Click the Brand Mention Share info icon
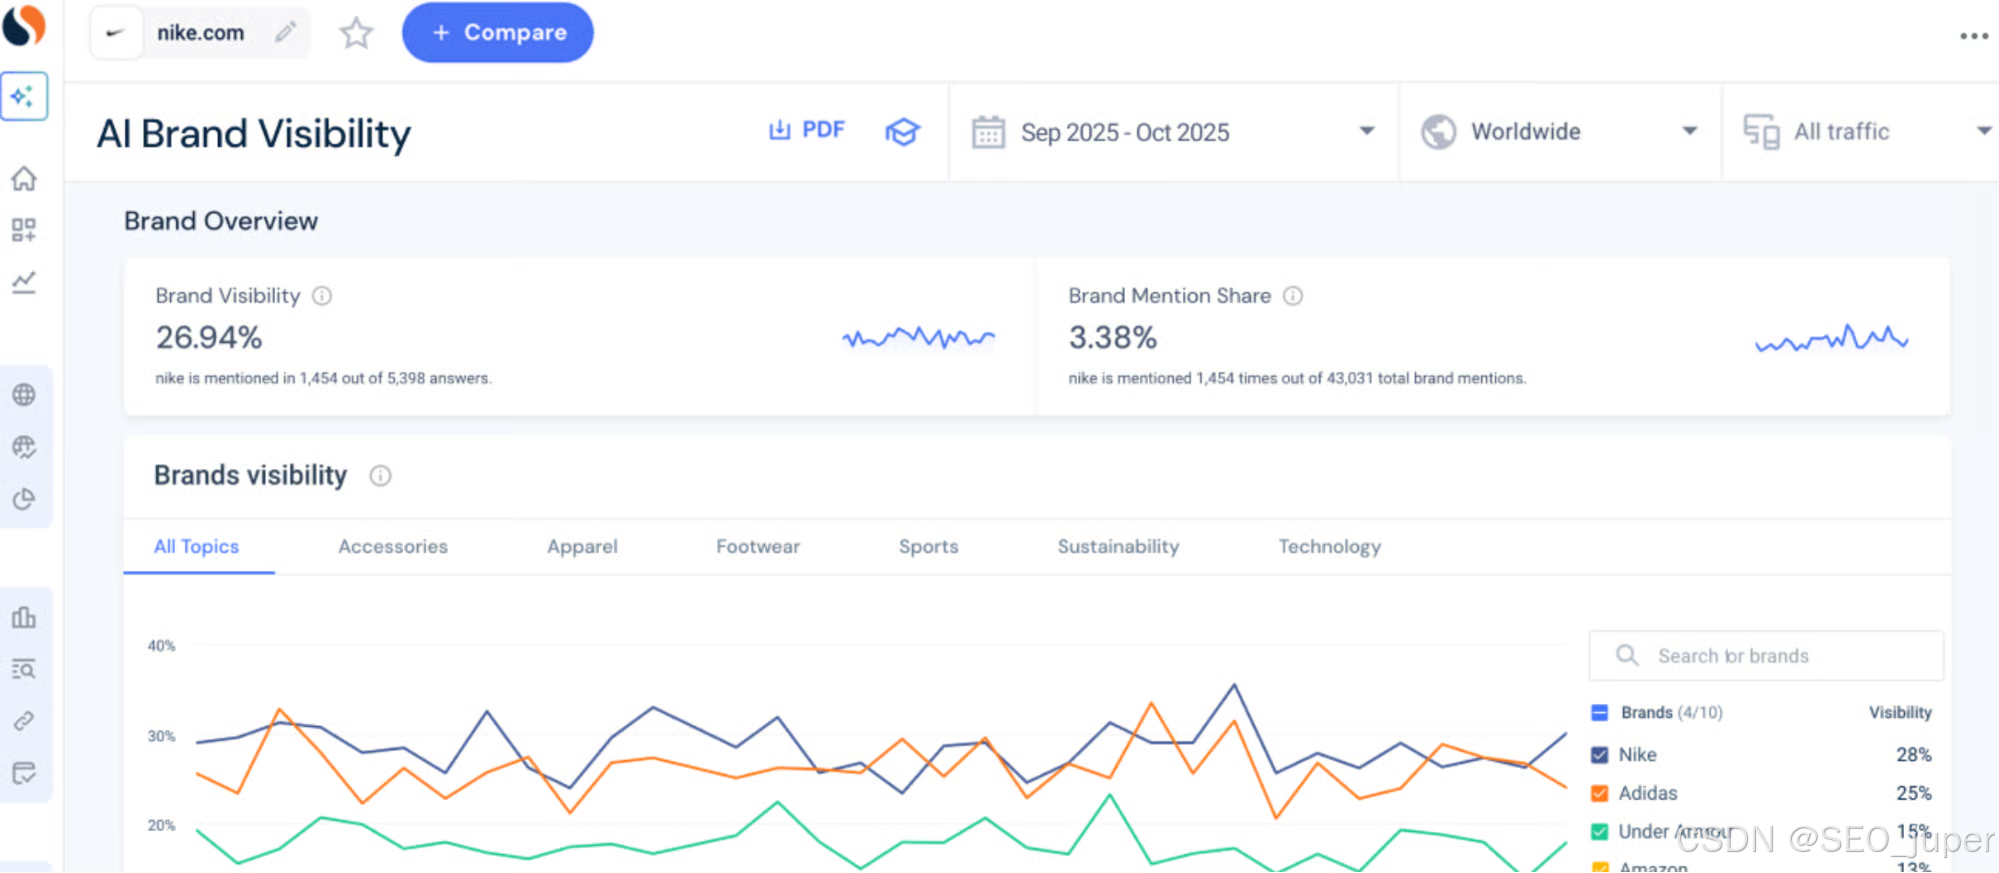 1293,296
